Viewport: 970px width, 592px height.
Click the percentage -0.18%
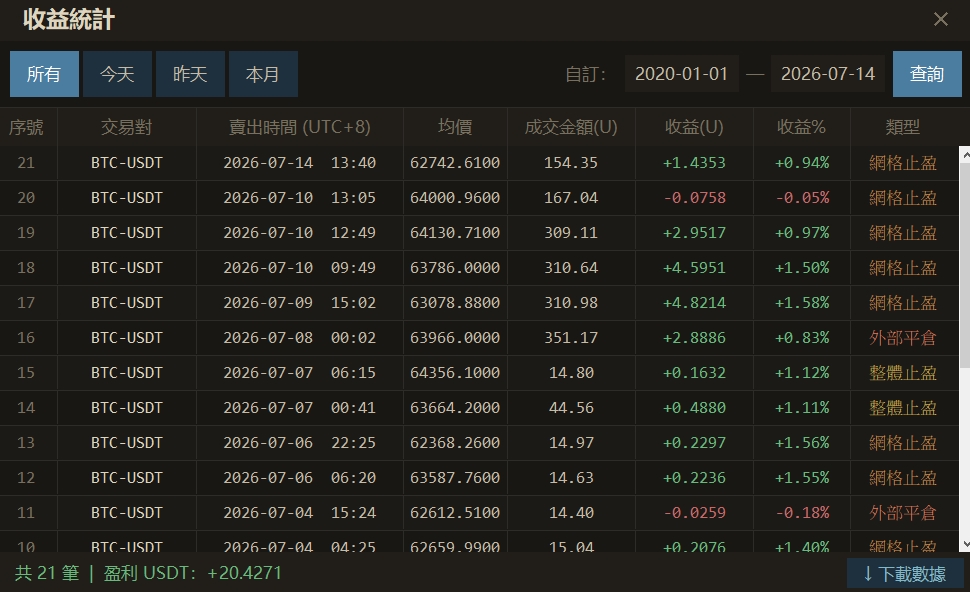802,513
